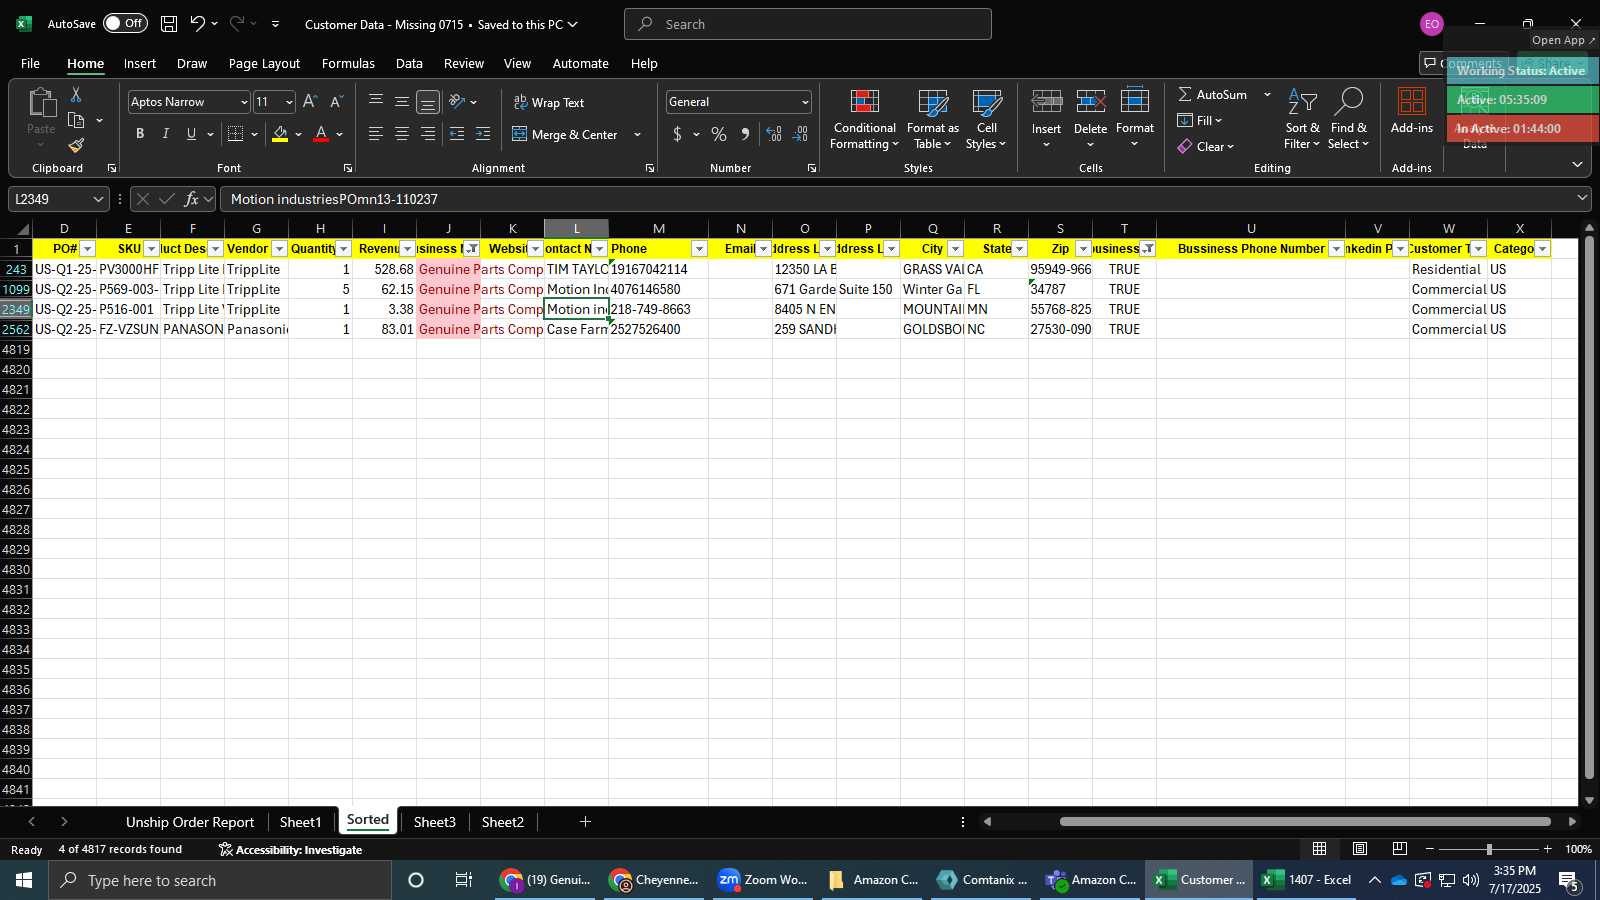This screenshot has width=1600, height=900.
Task: Apply red Font Color swatch
Action: pos(321,134)
